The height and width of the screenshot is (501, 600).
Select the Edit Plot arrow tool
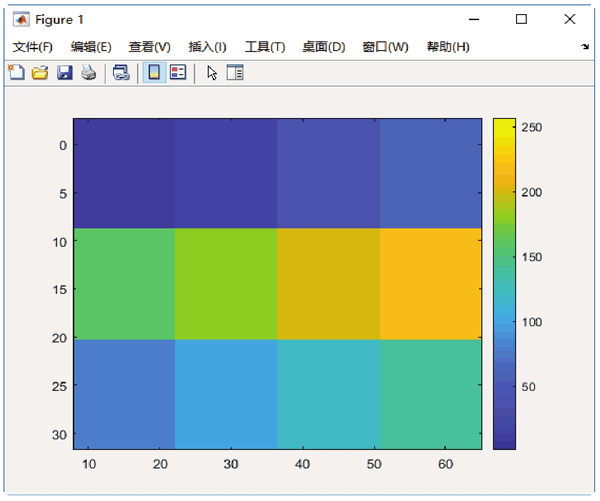point(212,73)
